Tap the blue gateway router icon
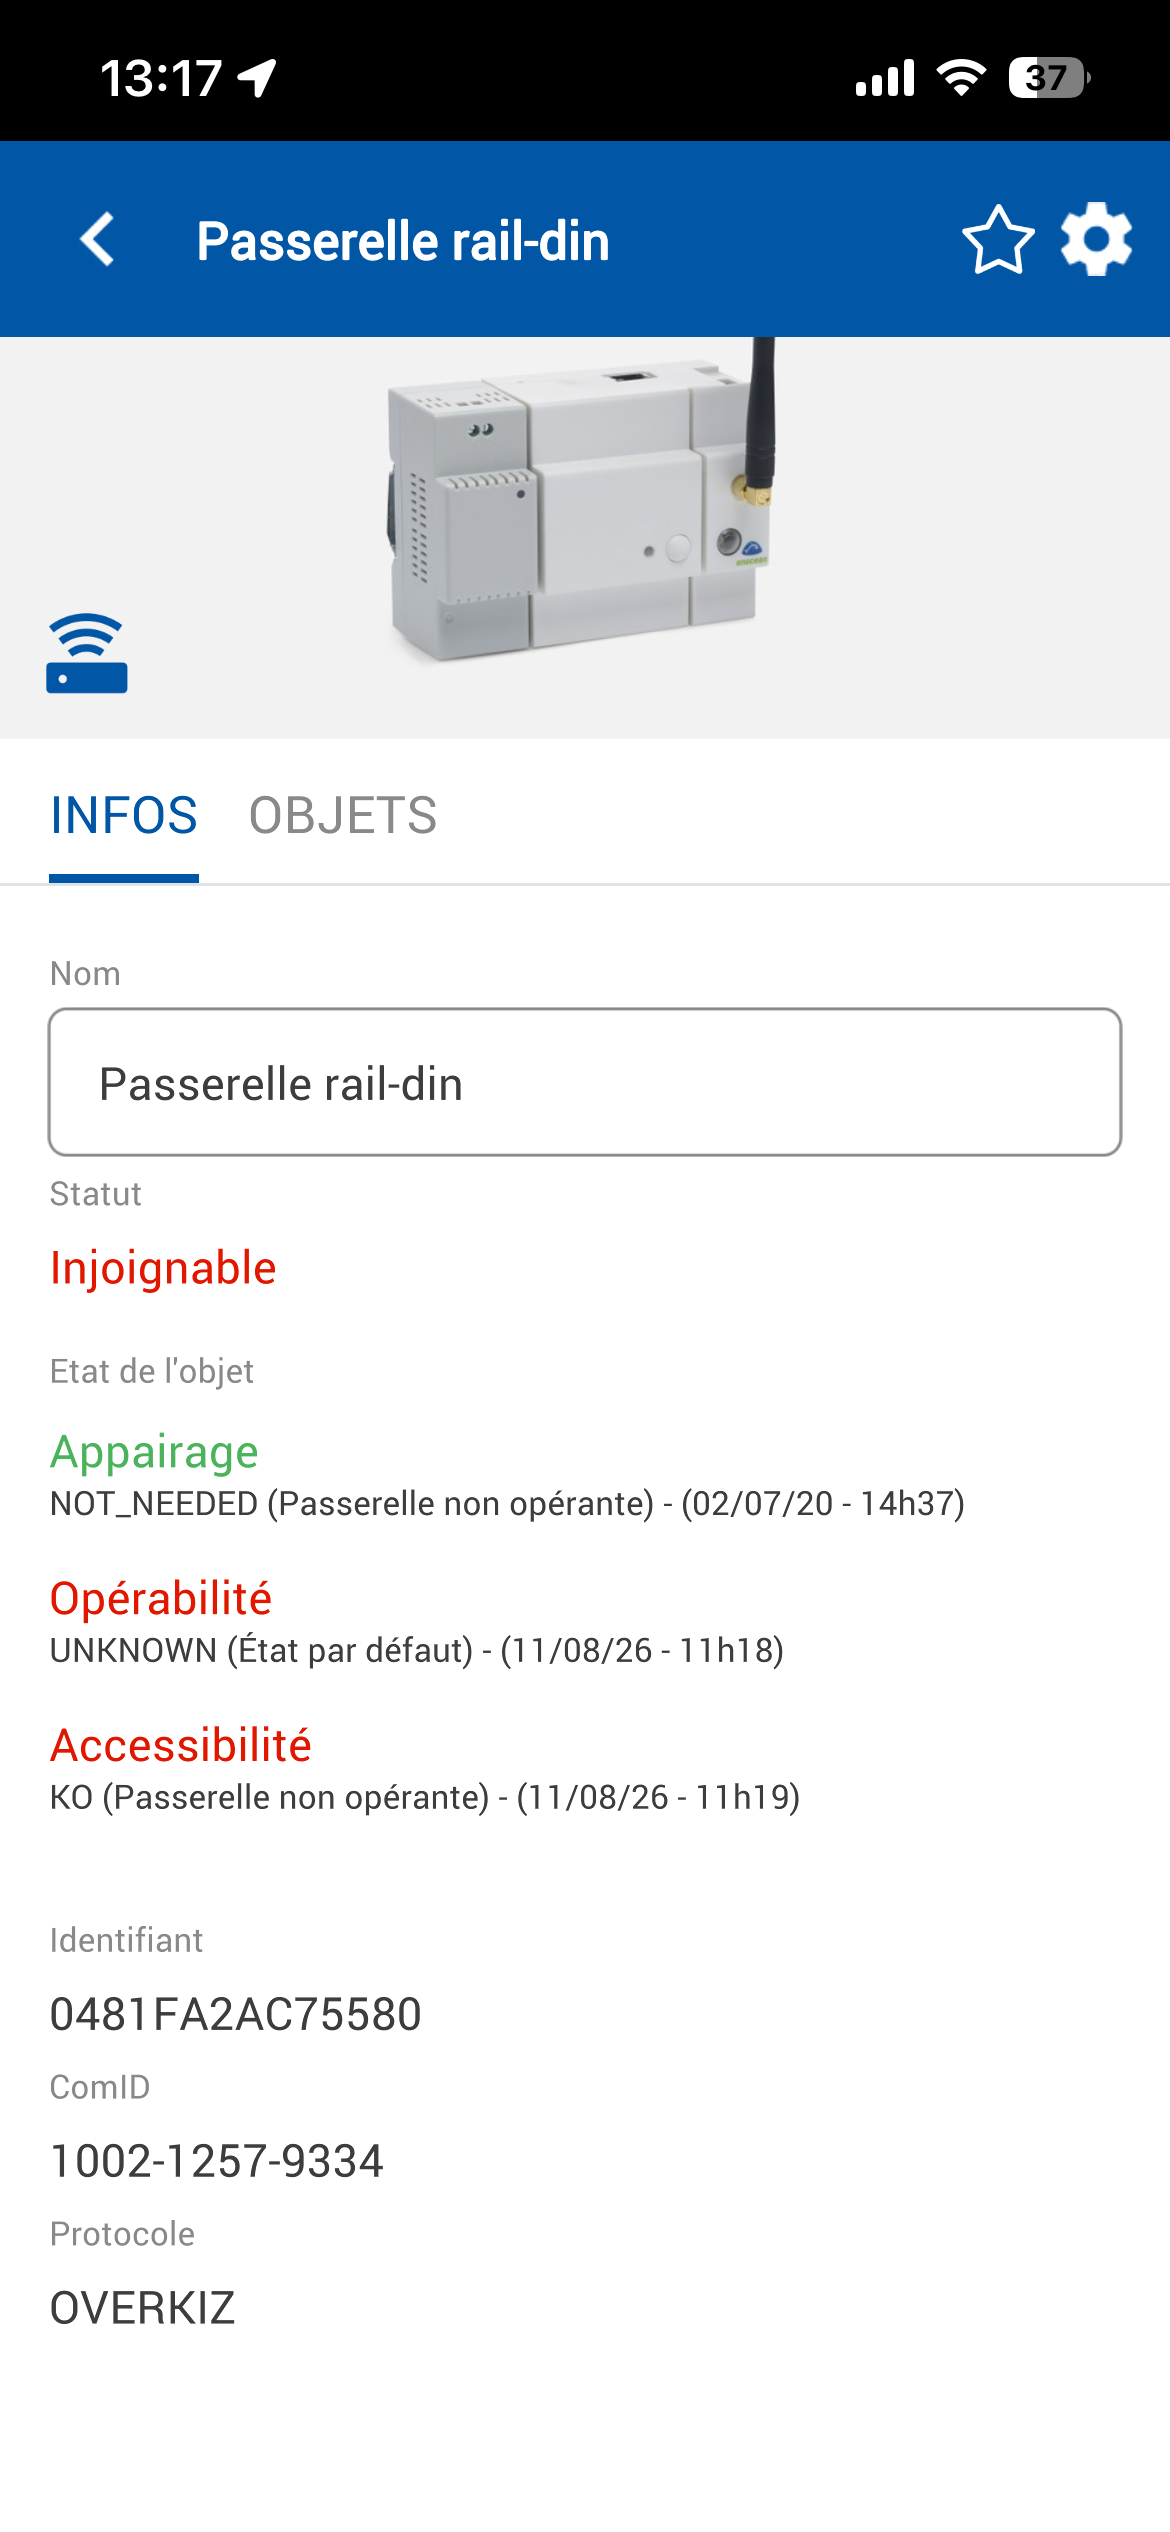1170x2532 pixels. click(87, 653)
